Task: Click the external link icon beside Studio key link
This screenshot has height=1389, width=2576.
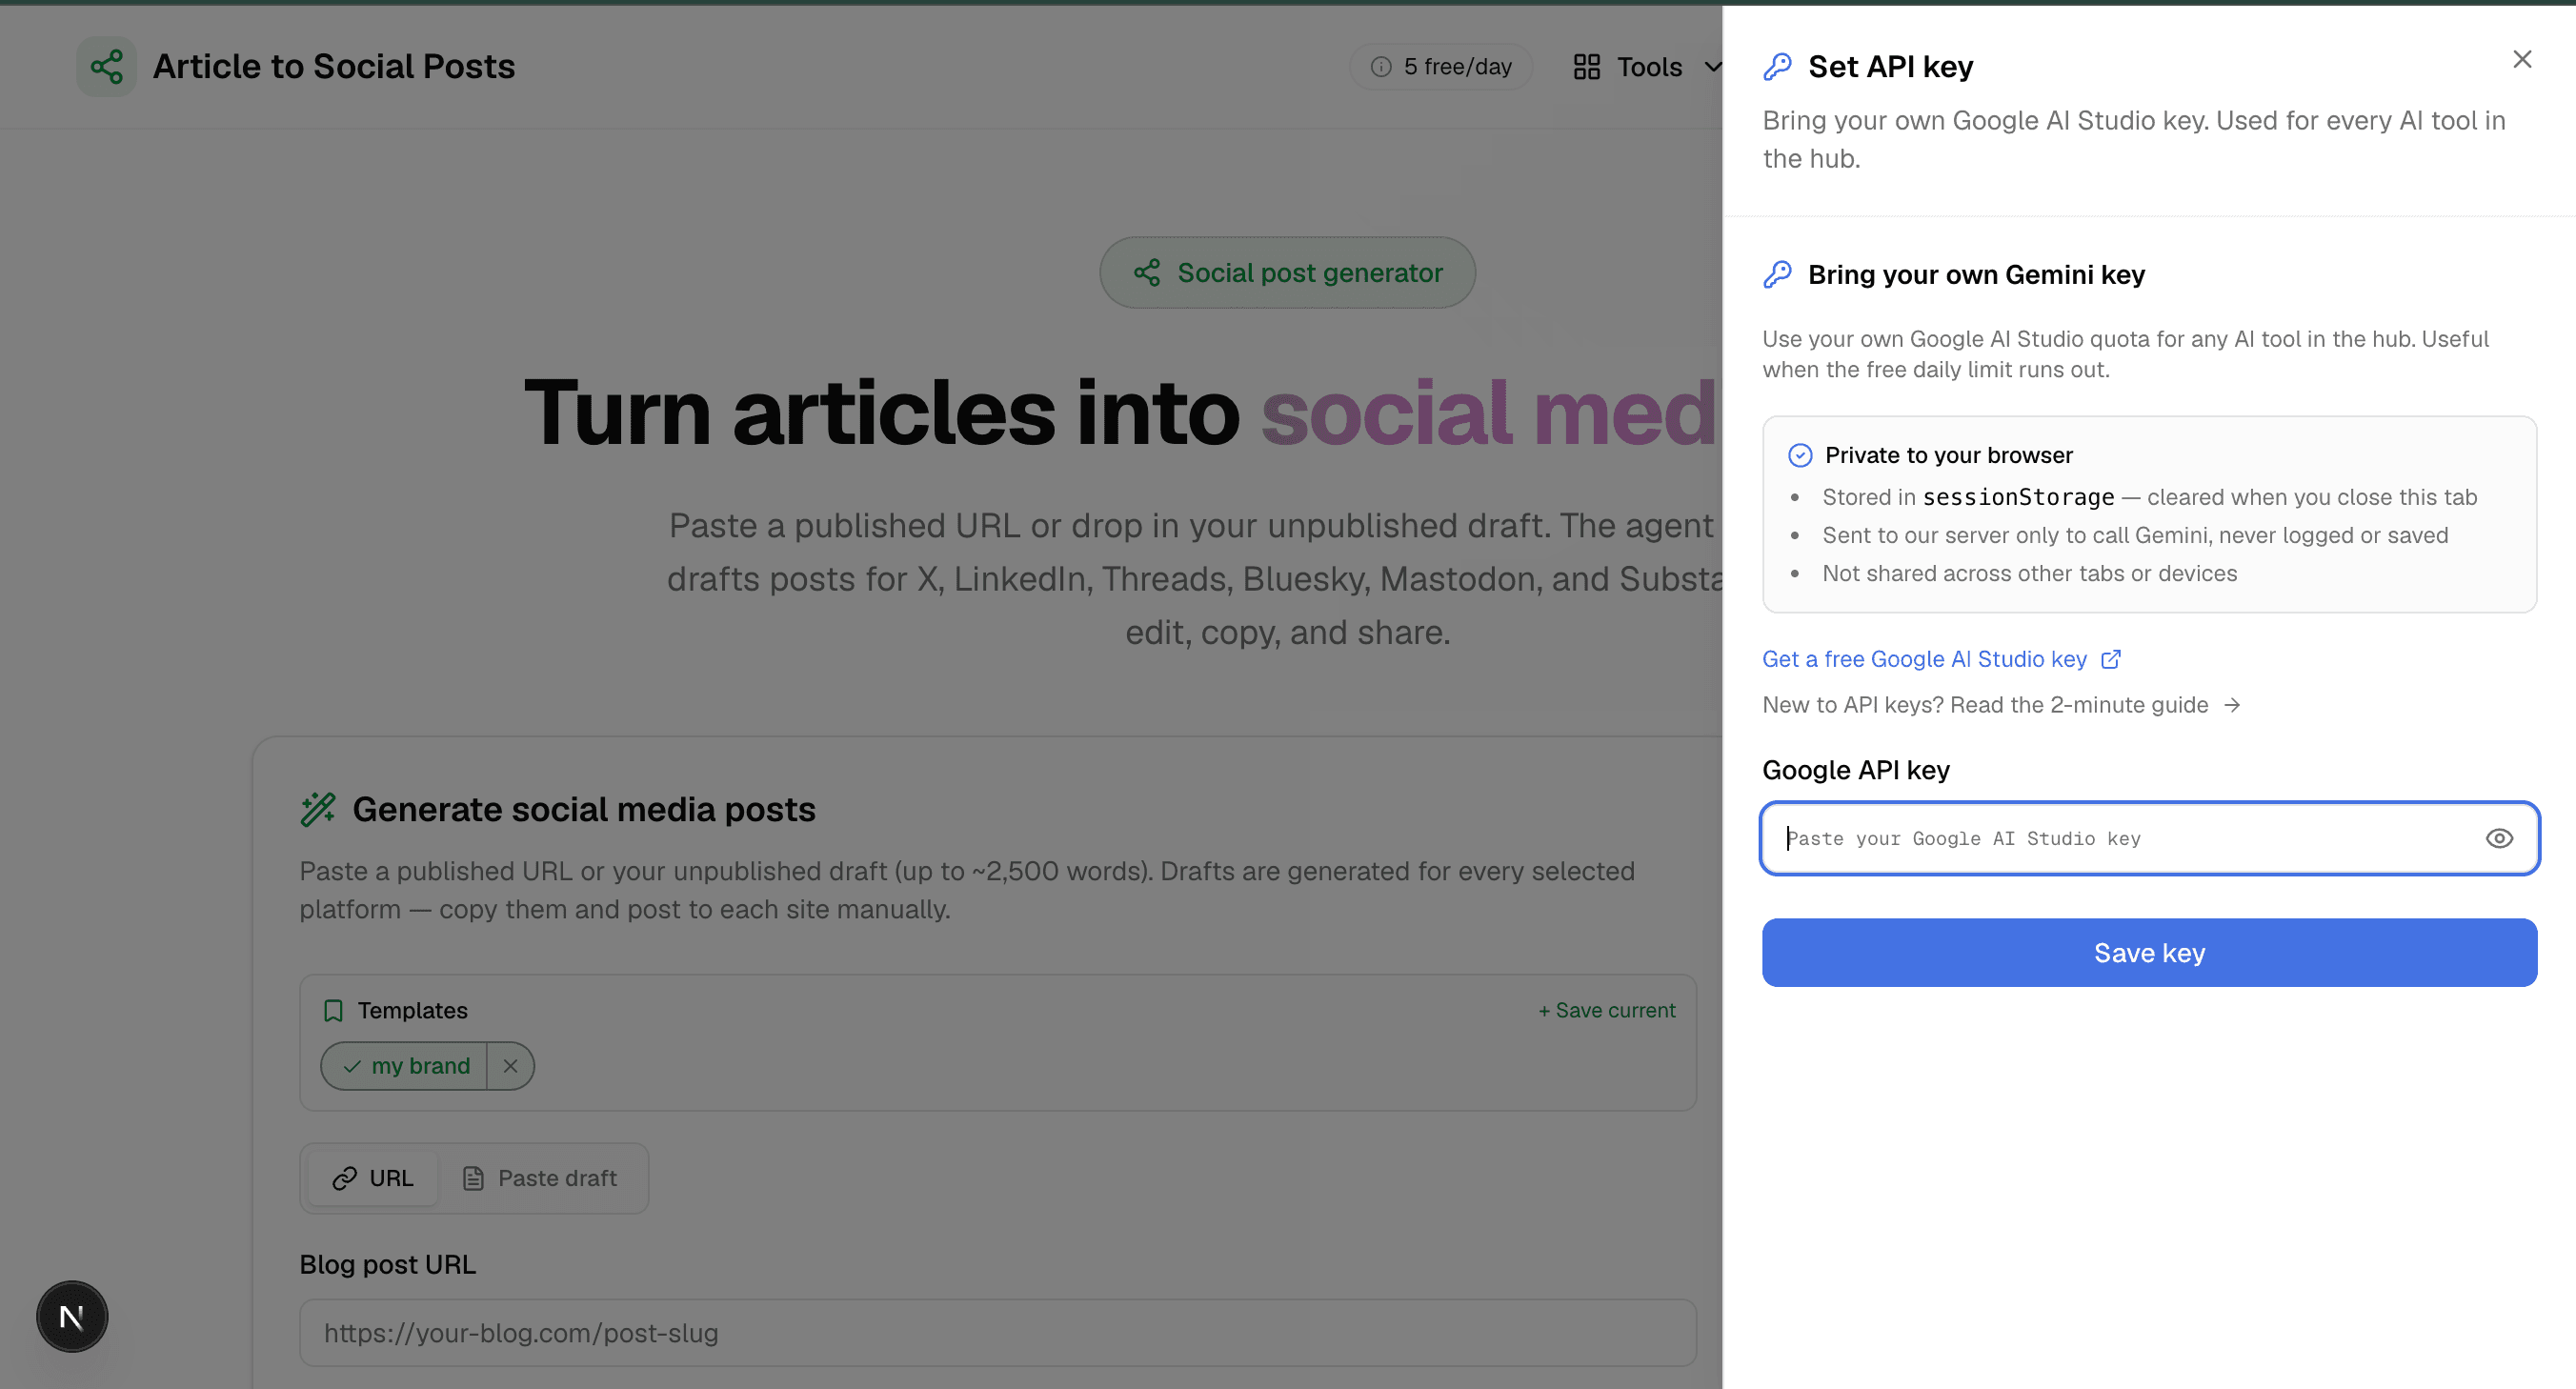Action: click(x=2110, y=659)
